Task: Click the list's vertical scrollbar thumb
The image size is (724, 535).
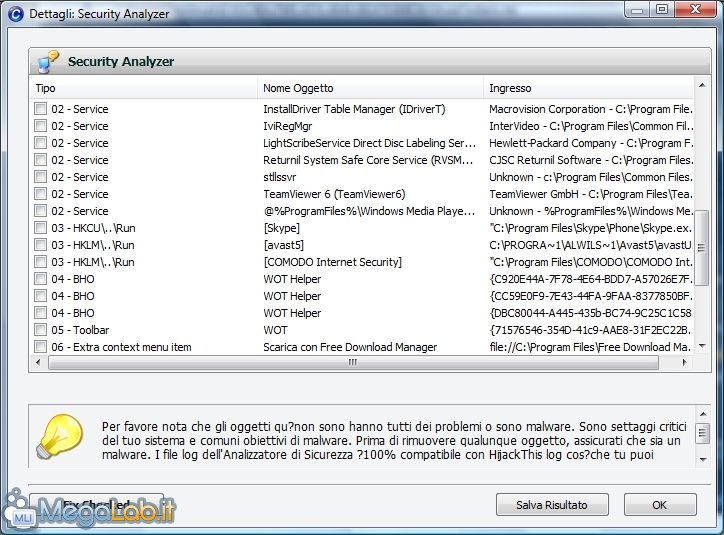Action: (702, 248)
